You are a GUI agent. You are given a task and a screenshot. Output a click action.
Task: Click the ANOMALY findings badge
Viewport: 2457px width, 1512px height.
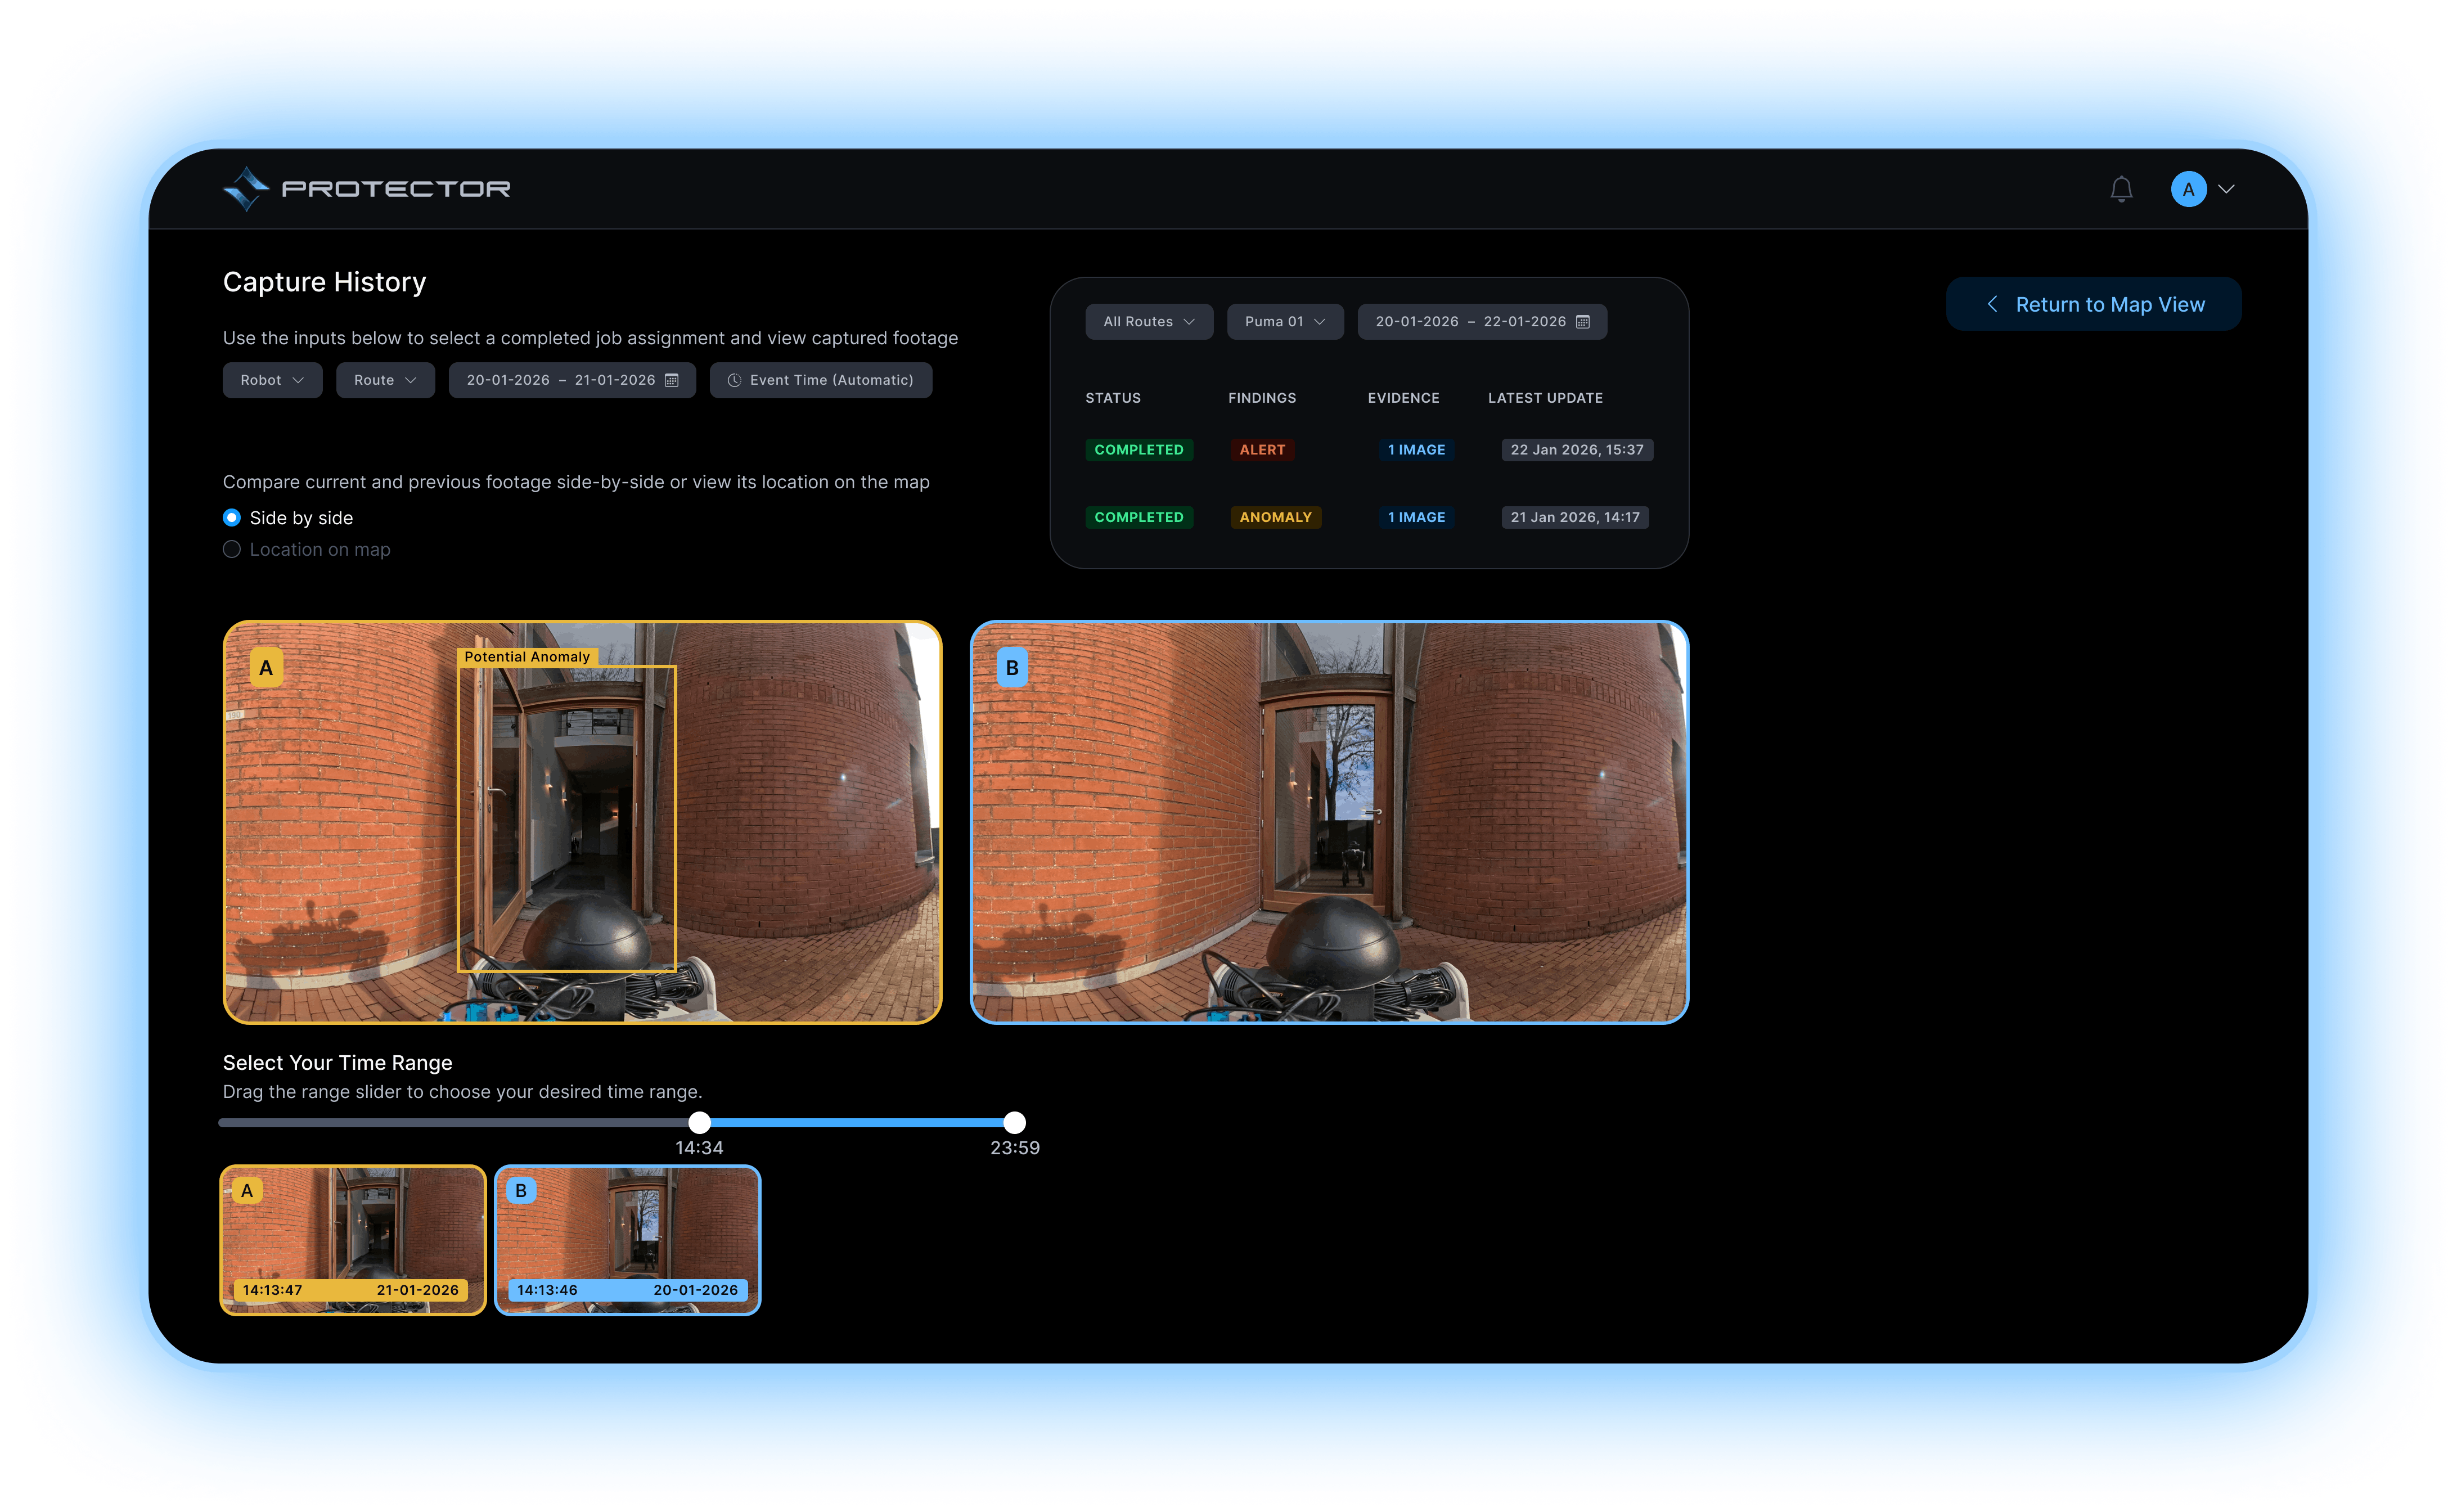coord(1276,517)
